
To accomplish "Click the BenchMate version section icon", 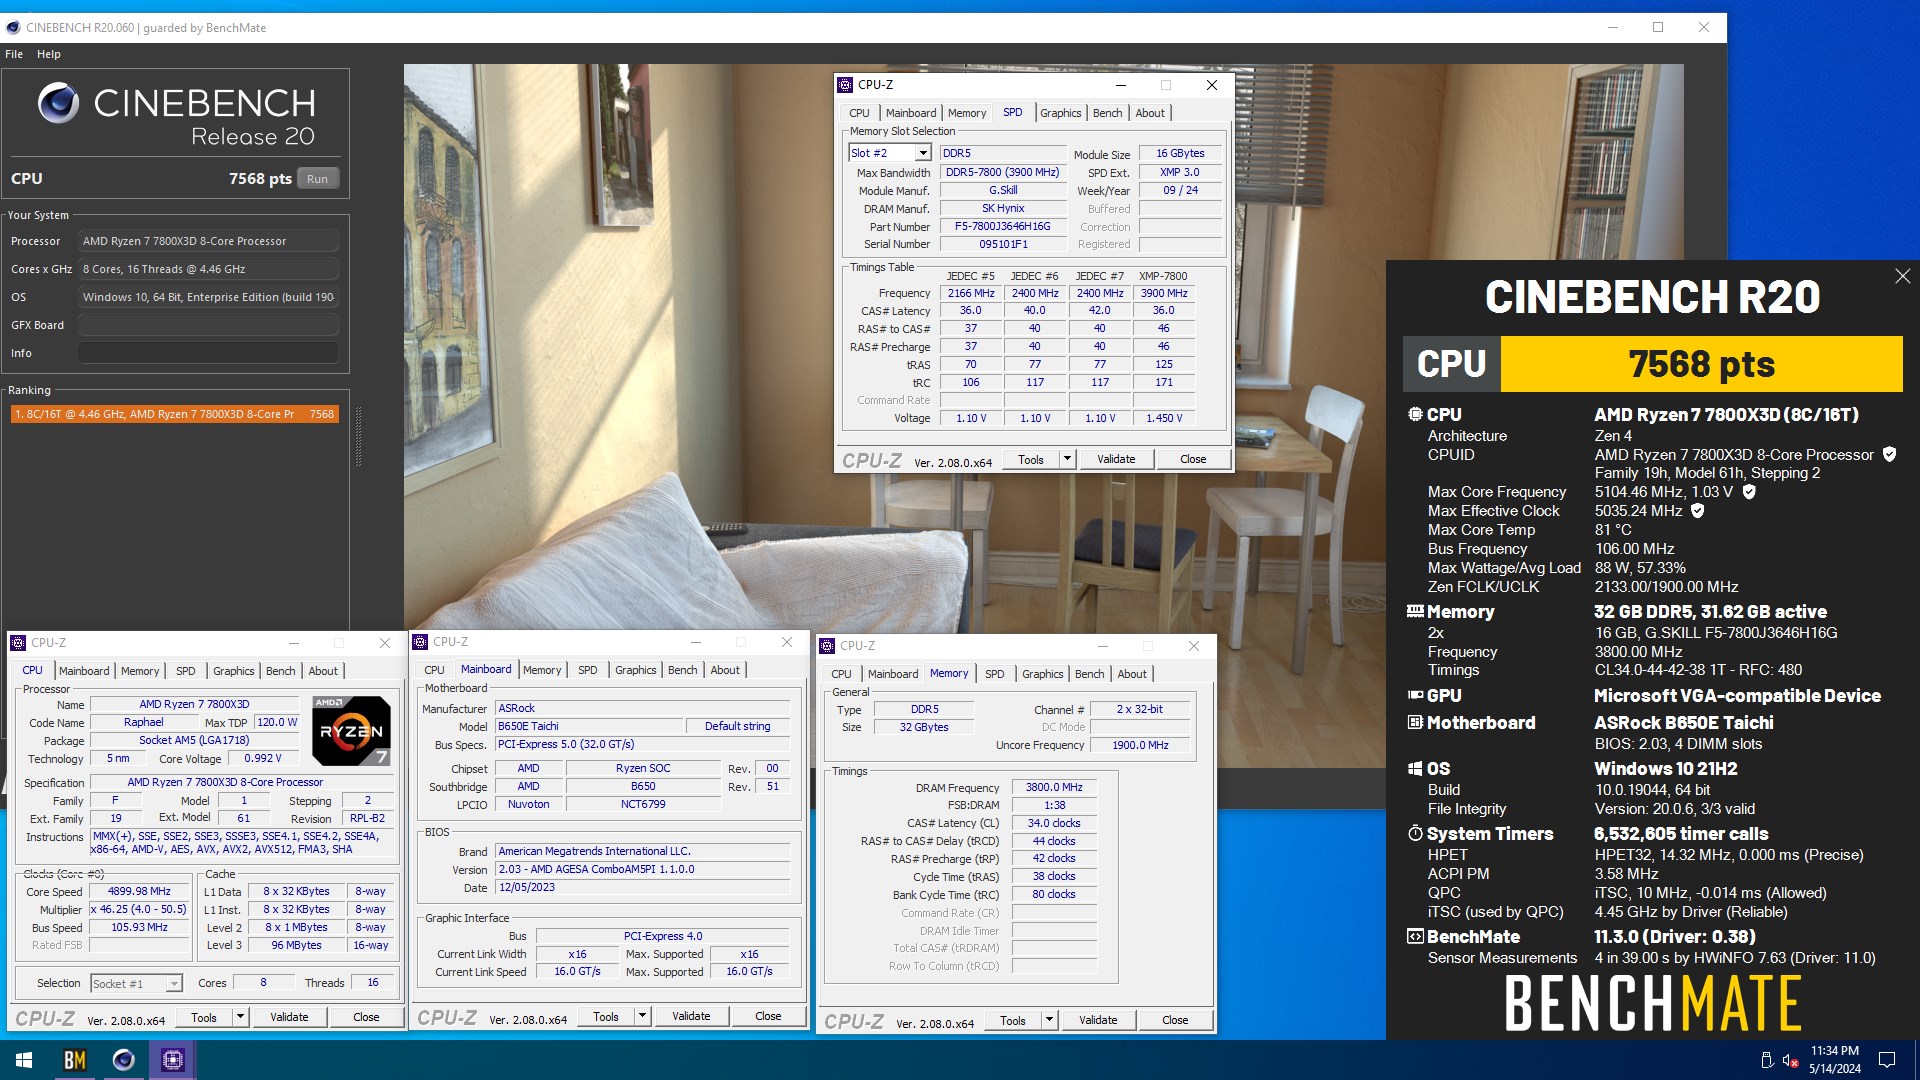I will point(1415,937).
